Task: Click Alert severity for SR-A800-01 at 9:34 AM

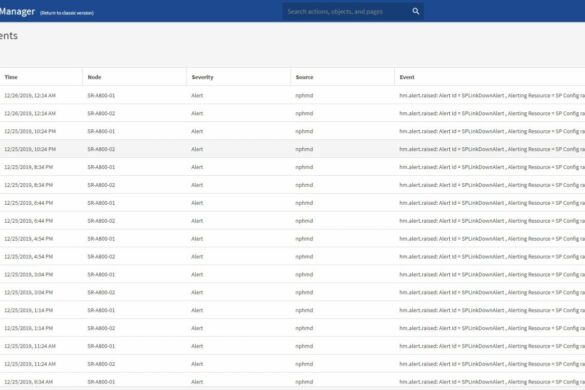Action: (197, 382)
